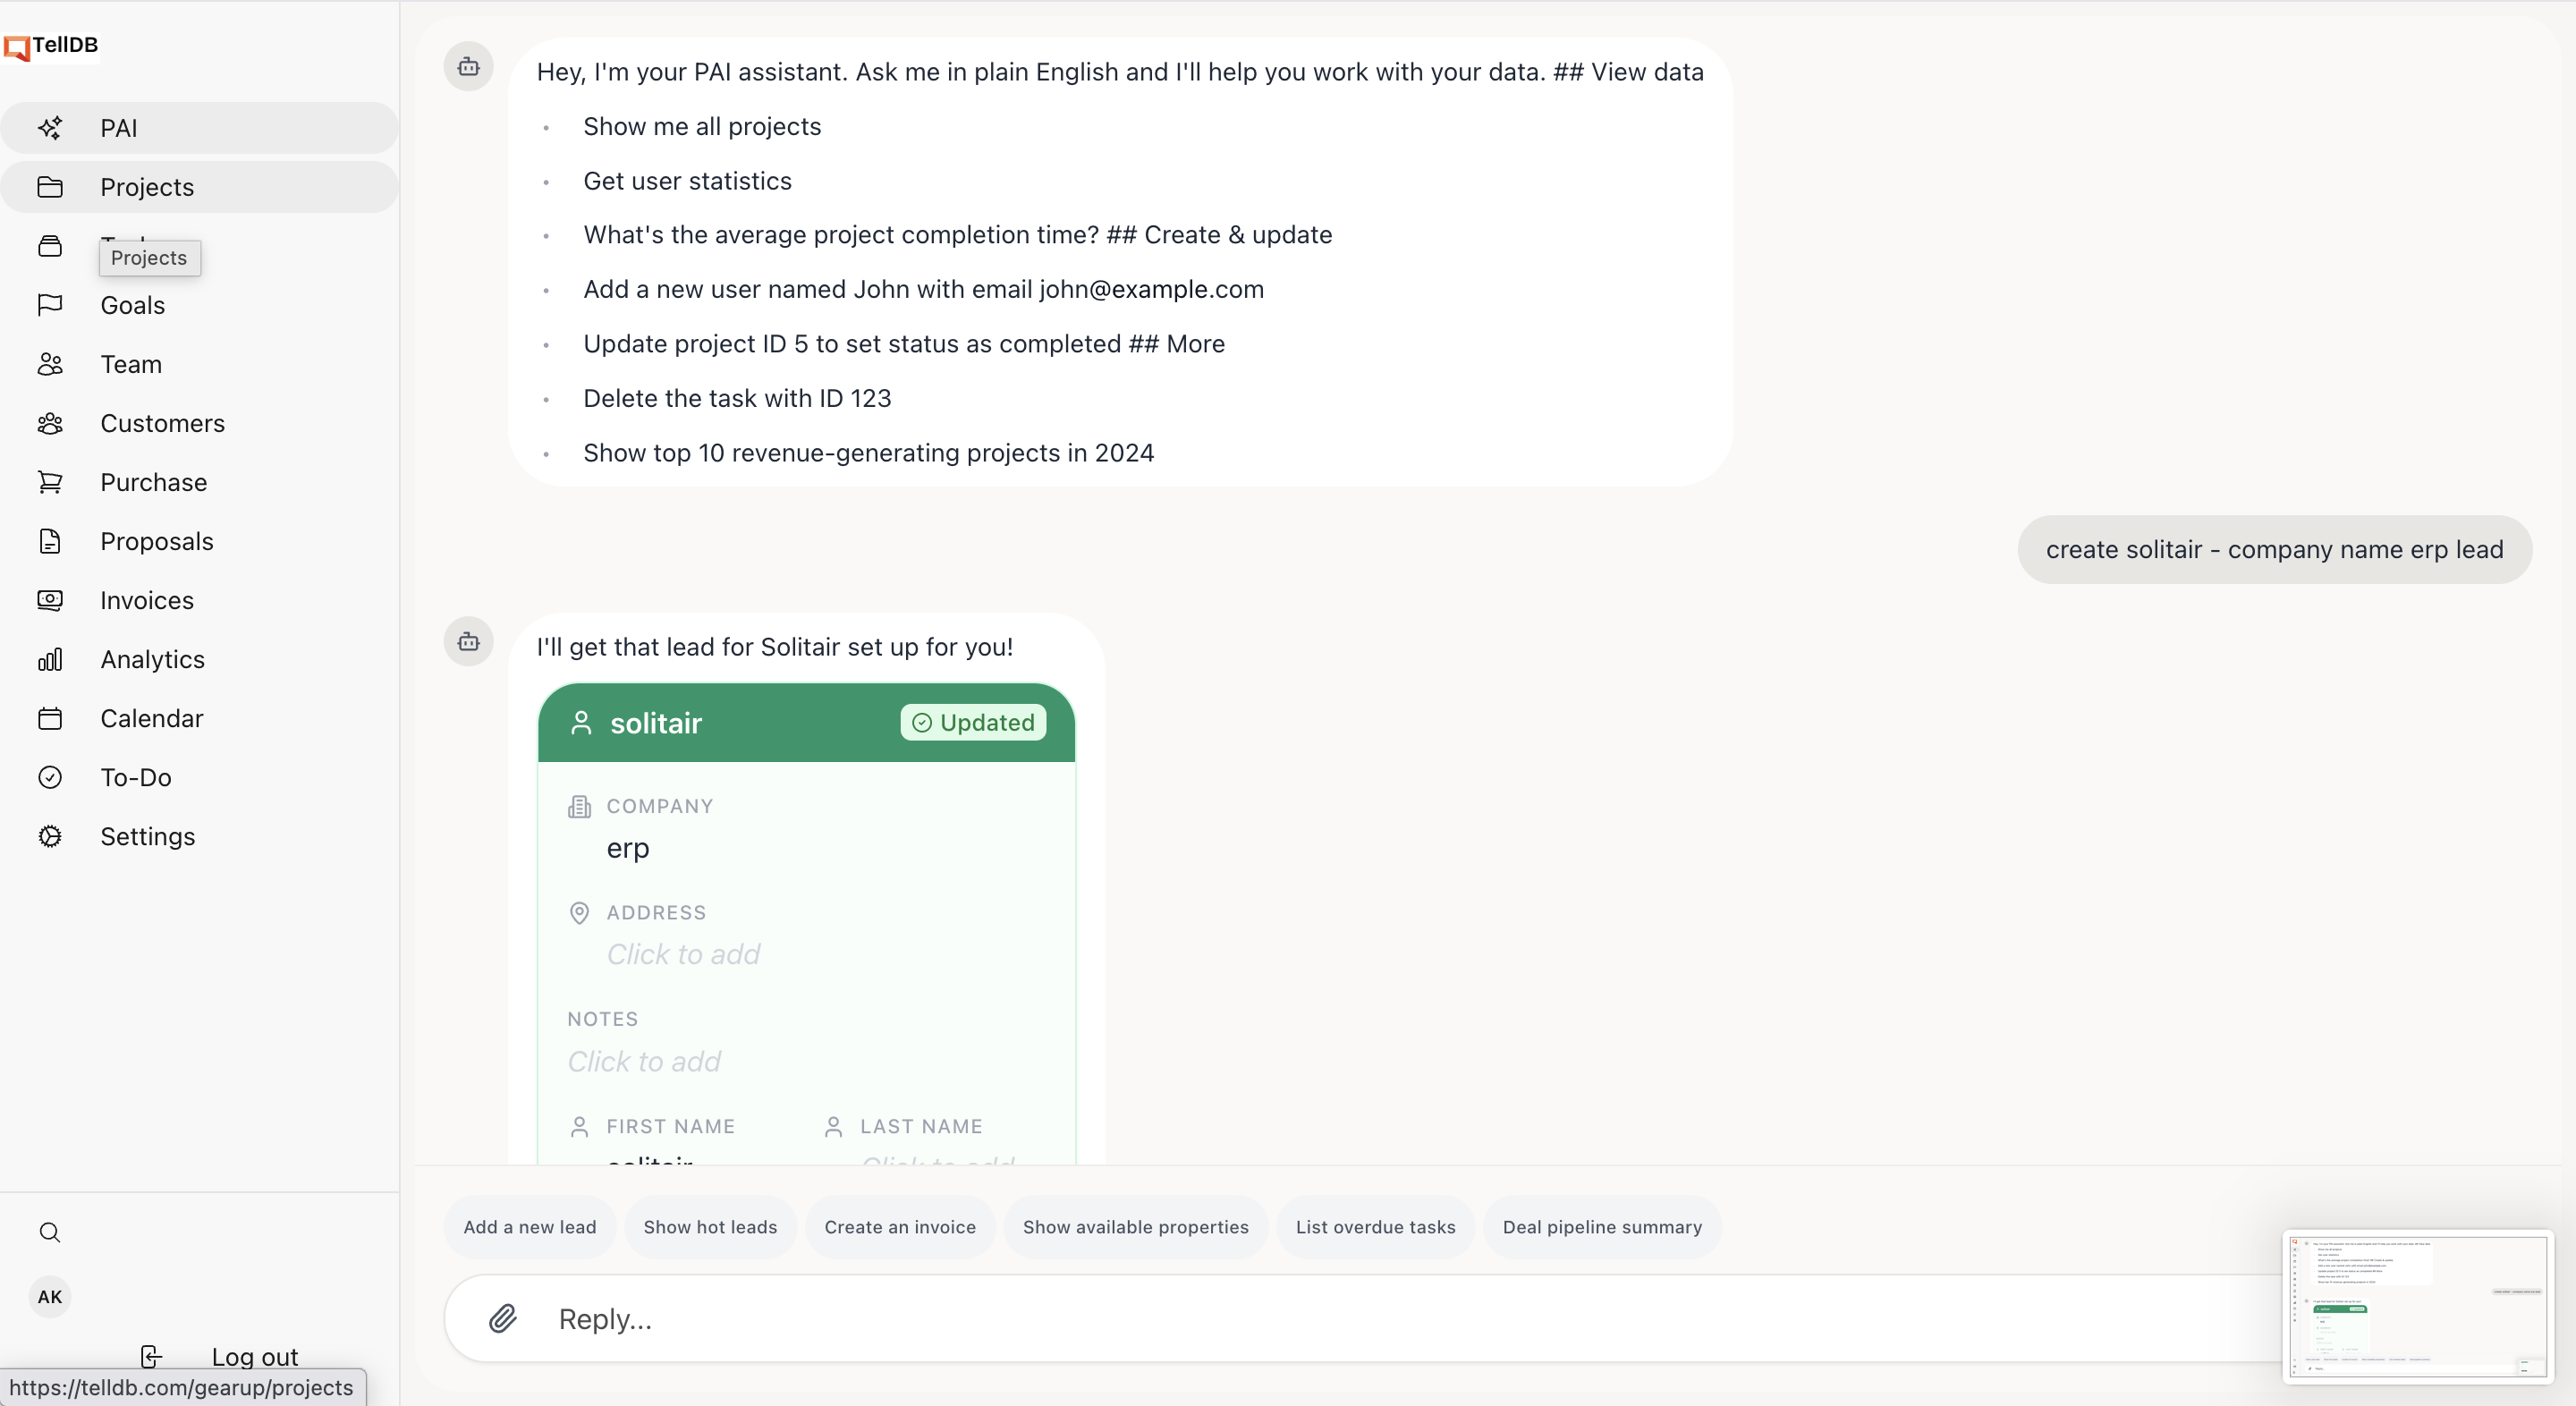Select the PAI sparkle icon
The width and height of the screenshot is (2576, 1406).
(51, 127)
